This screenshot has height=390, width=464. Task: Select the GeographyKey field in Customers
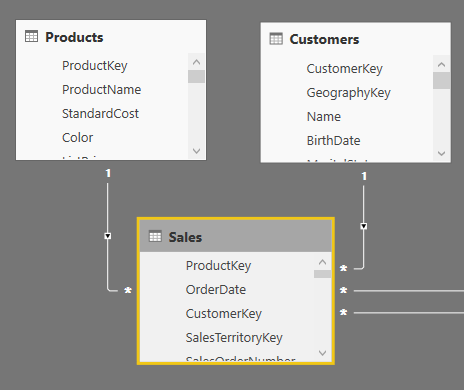(348, 93)
